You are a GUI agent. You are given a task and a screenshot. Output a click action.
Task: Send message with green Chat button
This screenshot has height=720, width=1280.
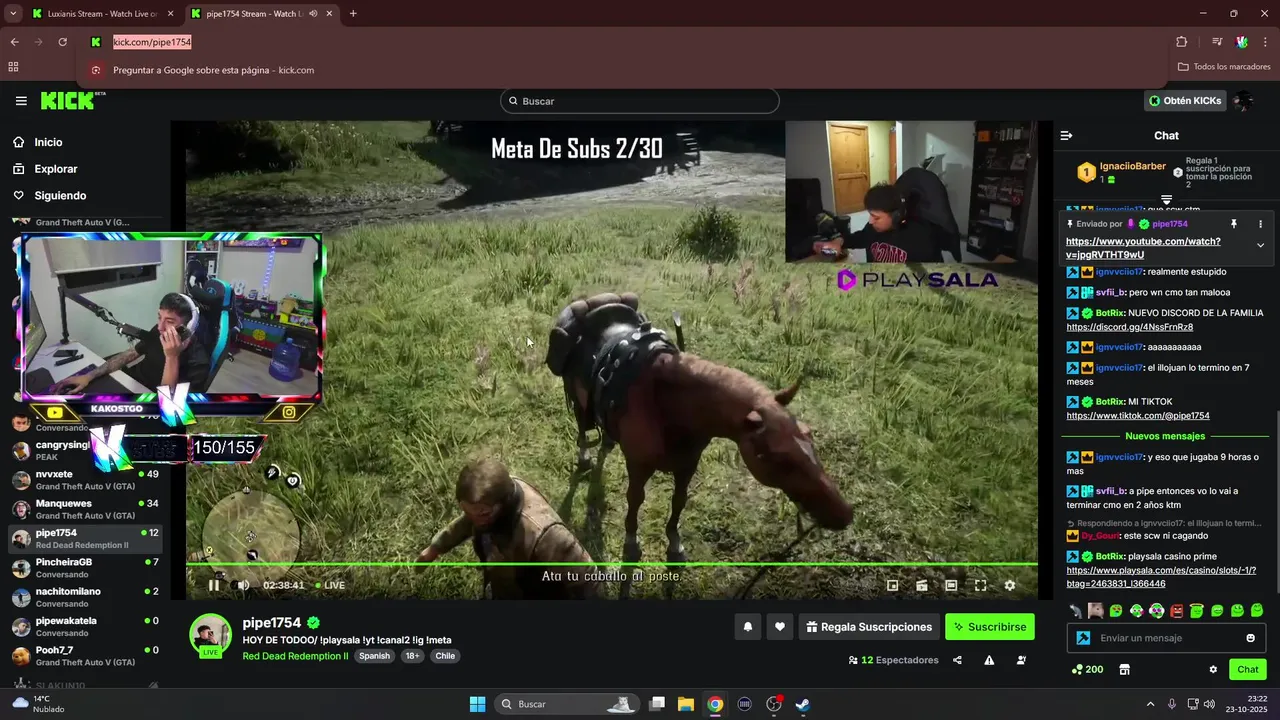pos(1248,669)
